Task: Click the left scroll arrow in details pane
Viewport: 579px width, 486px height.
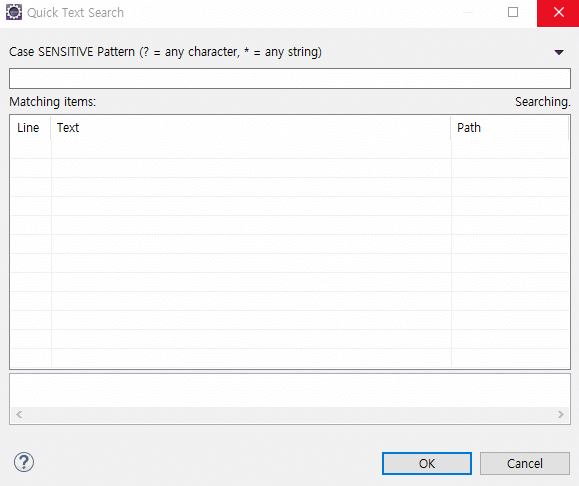Action: pos(19,414)
